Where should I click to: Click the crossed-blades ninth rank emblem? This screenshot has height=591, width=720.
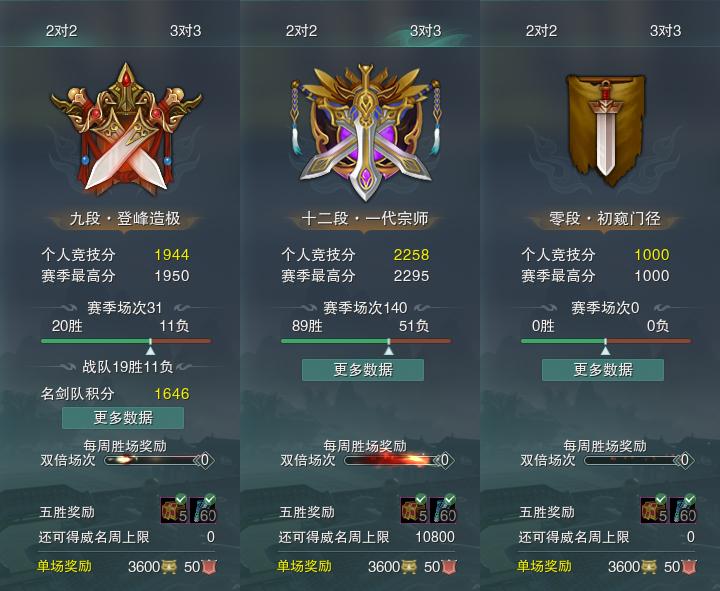tap(125, 130)
